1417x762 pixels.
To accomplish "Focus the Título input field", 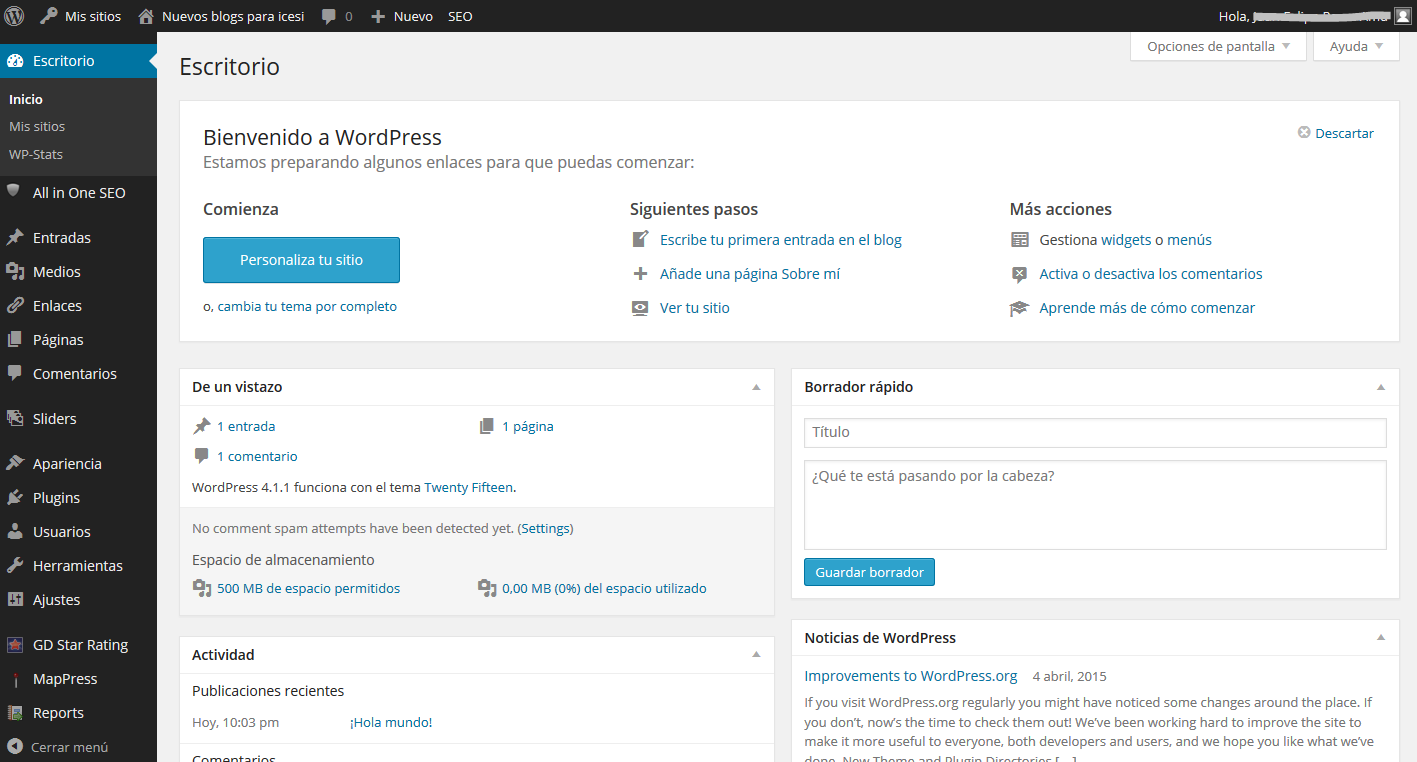I will coord(1095,432).
